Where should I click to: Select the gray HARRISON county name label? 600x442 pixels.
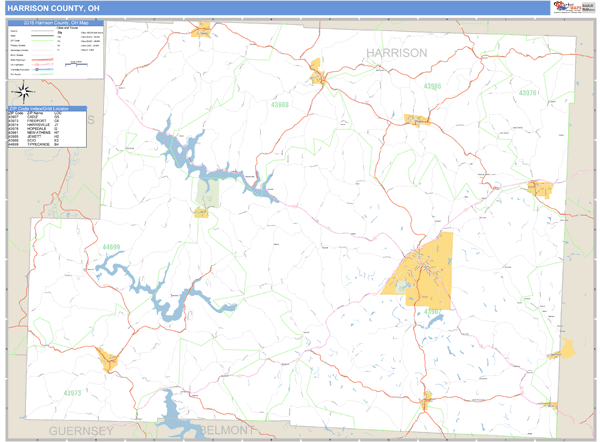click(x=396, y=52)
